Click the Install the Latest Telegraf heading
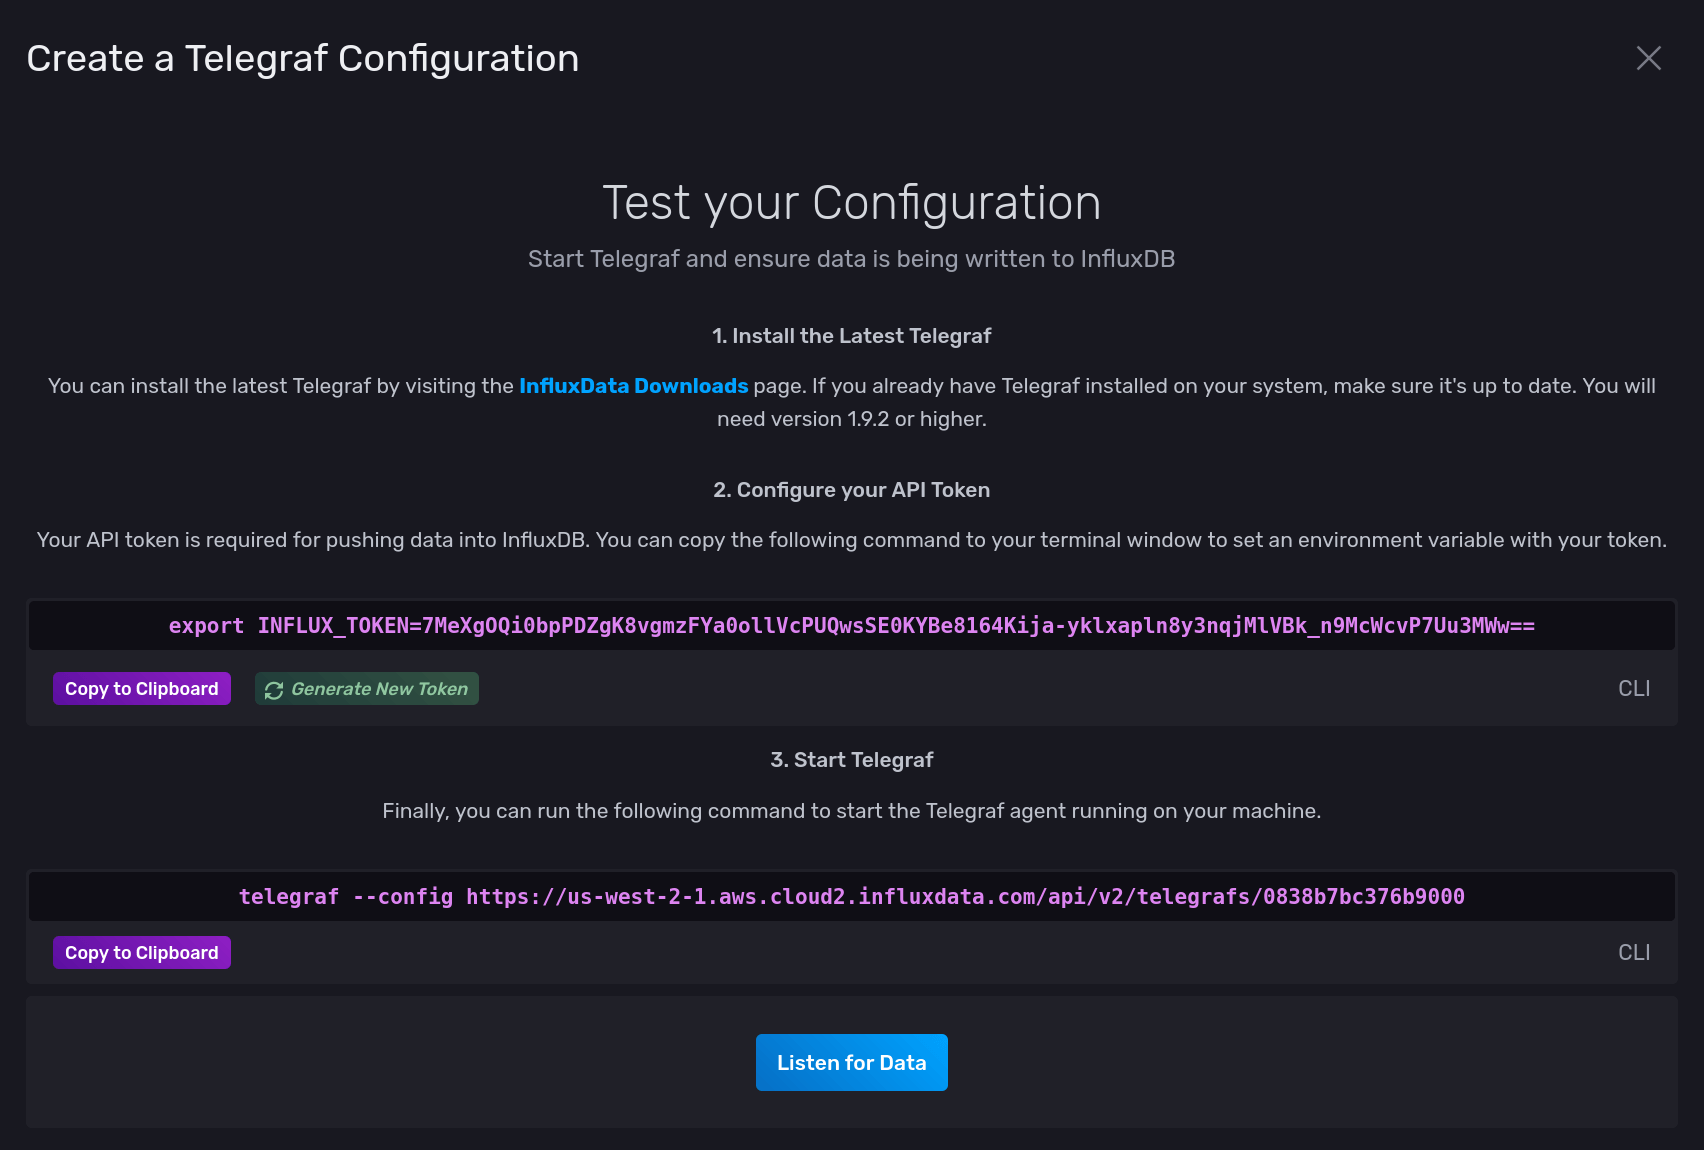The width and height of the screenshot is (1704, 1150). [x=851, y=336]
